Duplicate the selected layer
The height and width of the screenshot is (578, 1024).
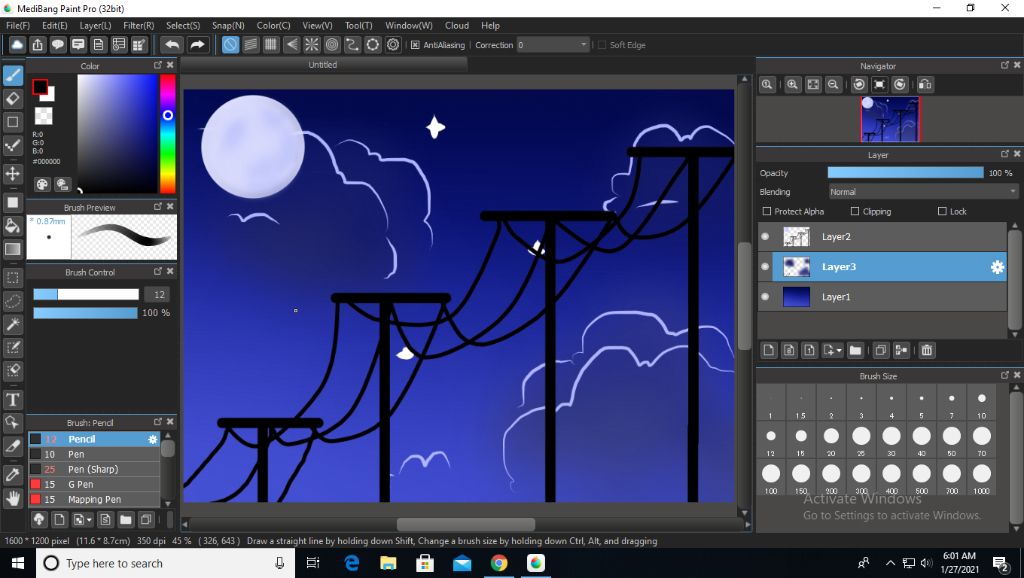click(x=880, y=351)
